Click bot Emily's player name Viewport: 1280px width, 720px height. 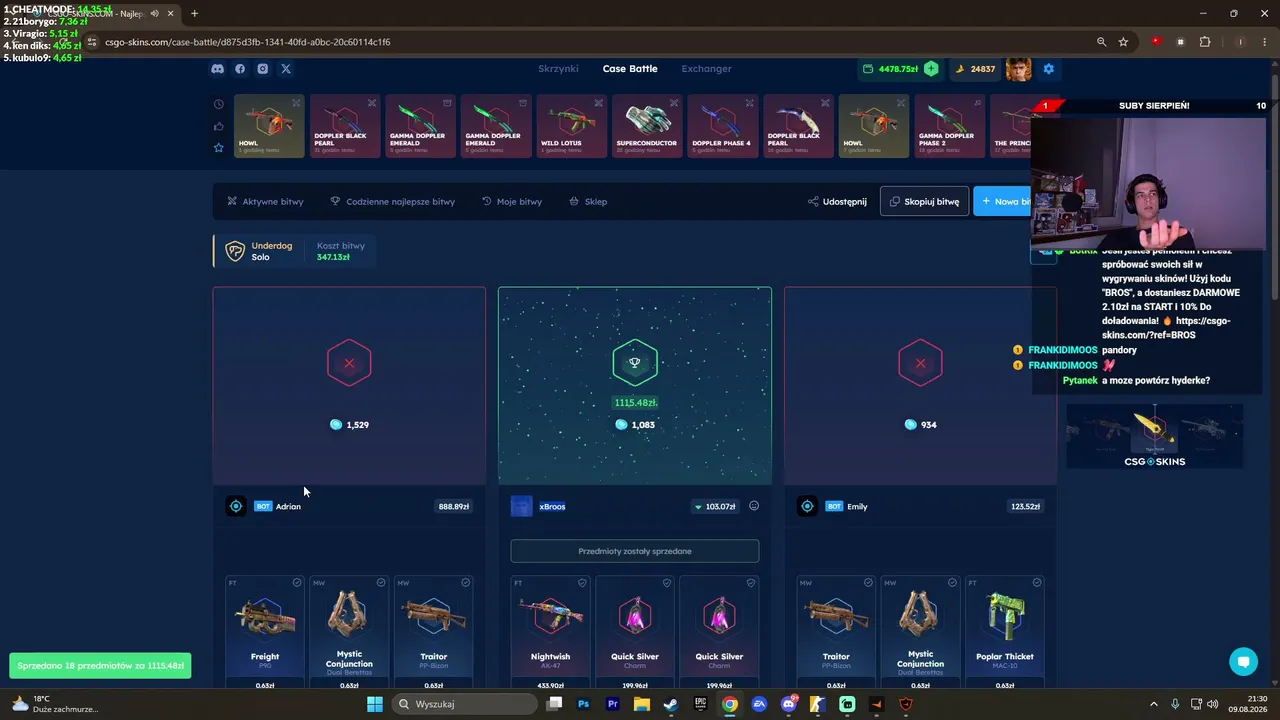(x=857, y=507)
